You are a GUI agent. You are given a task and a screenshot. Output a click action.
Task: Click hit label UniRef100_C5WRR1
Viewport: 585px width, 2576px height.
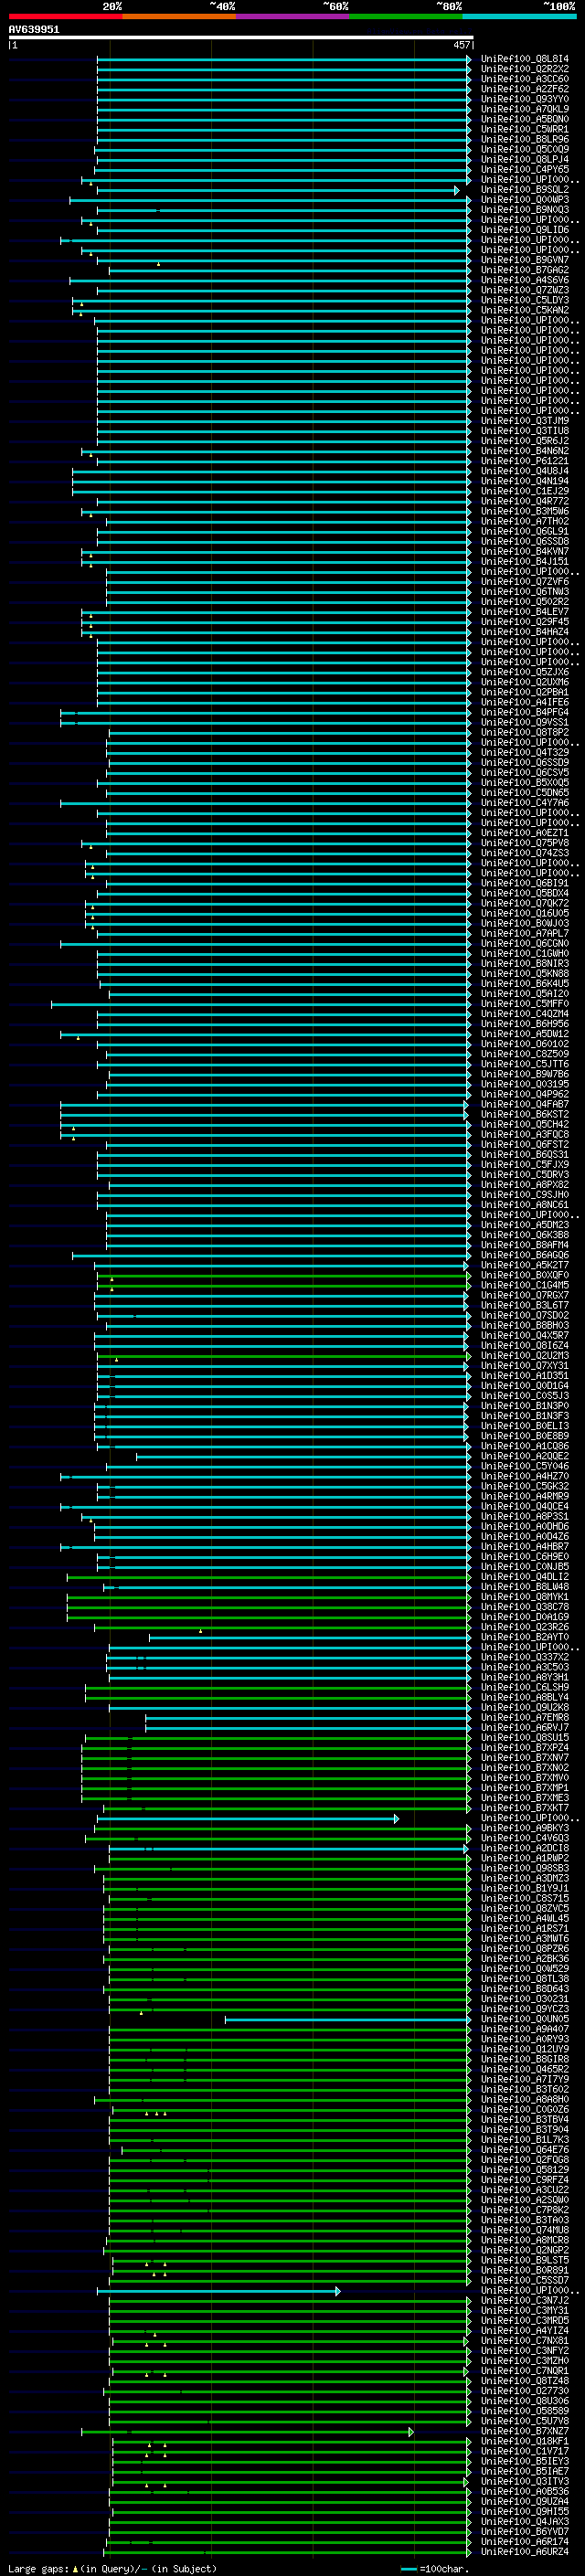[x=524, y=129]
